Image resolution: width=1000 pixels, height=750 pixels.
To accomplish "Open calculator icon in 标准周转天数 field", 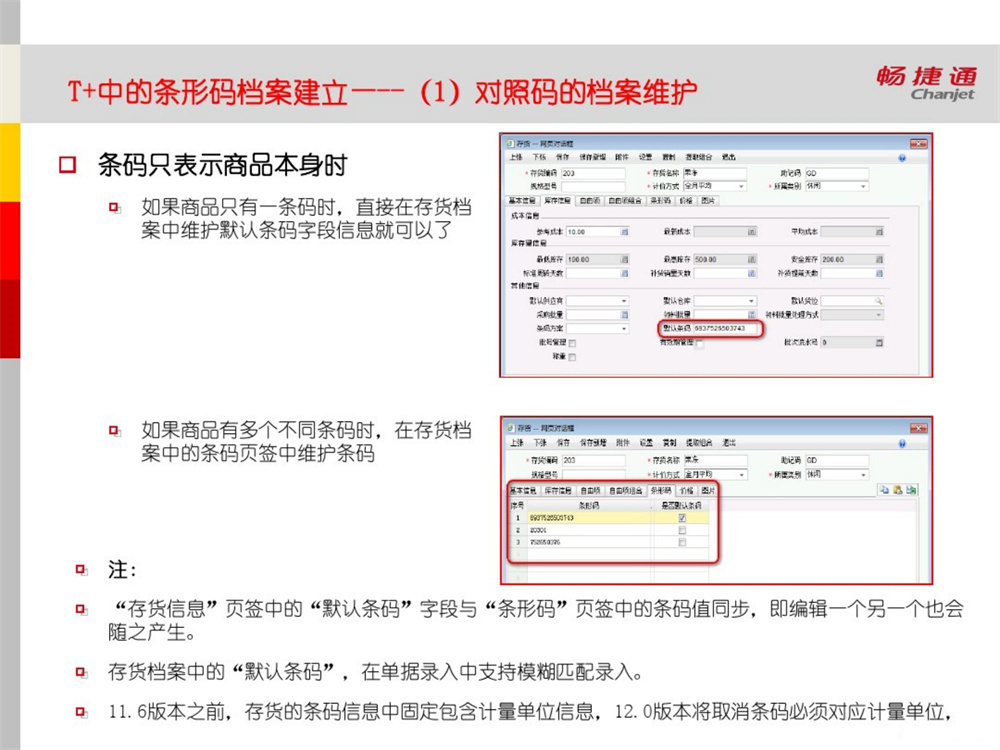I will [x=624, y=273].
